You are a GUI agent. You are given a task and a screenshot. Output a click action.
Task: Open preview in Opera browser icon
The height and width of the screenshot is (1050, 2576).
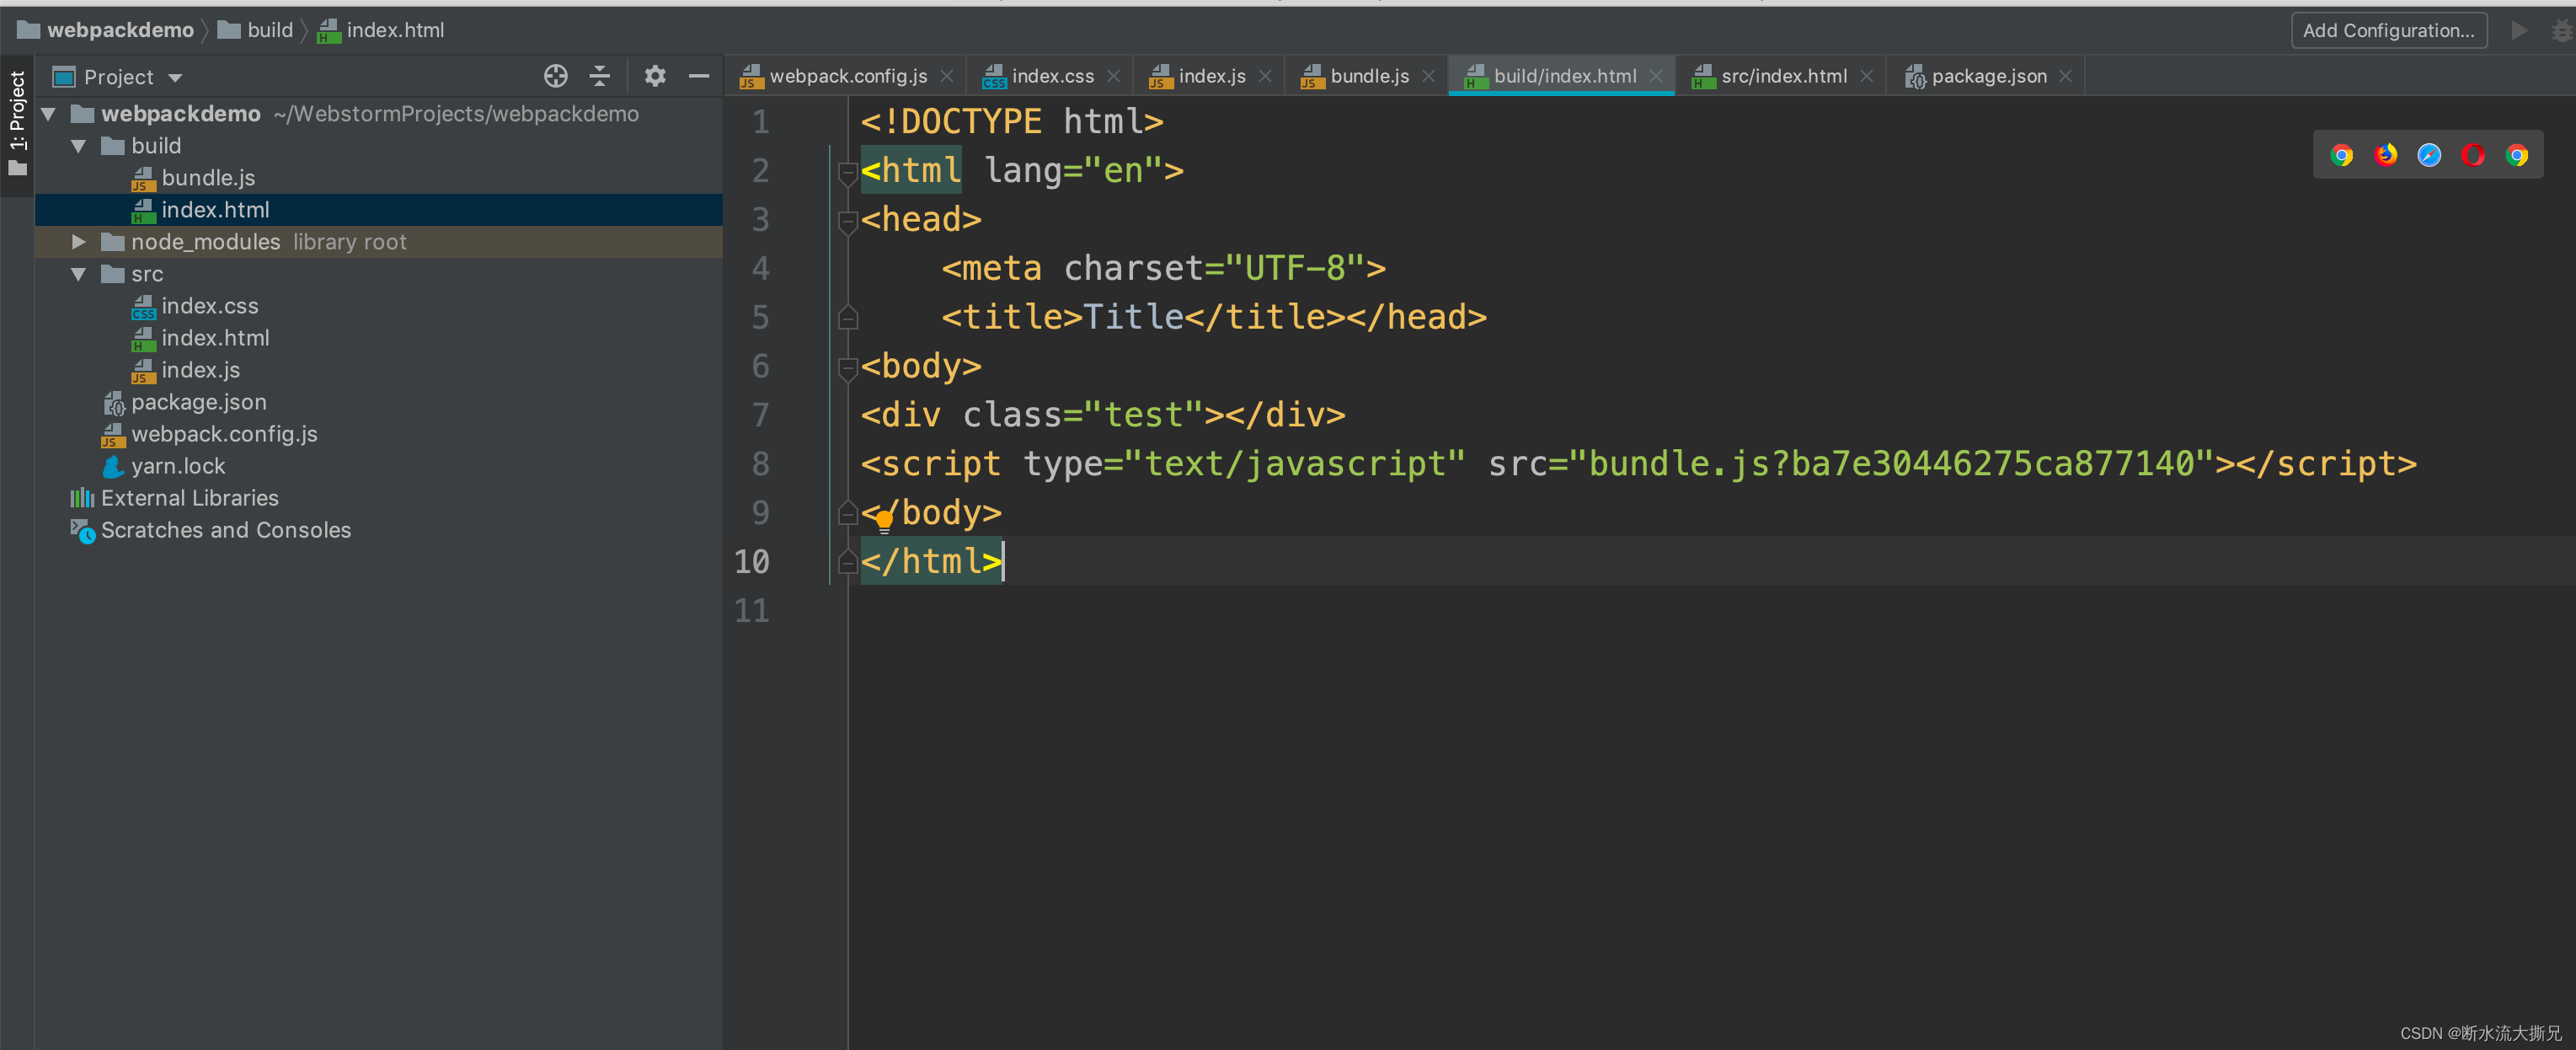[2473, 155]
